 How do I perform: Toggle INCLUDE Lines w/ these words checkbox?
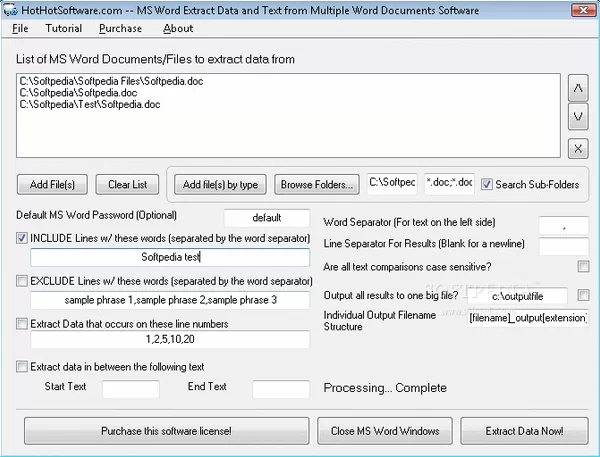pos(23,238)
